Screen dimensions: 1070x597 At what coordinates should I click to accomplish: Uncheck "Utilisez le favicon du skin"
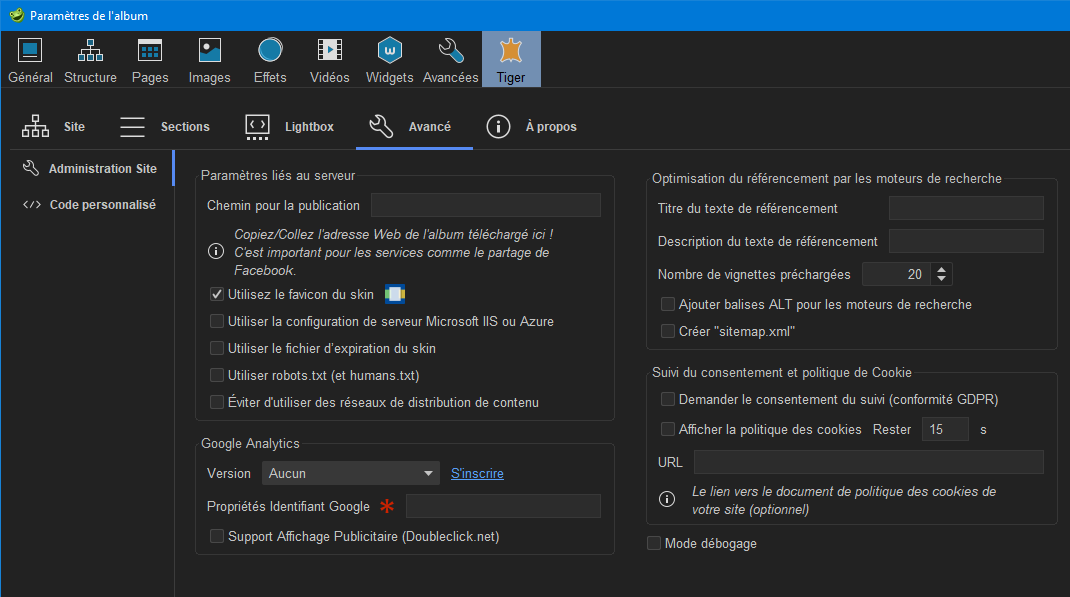[216, 294]
